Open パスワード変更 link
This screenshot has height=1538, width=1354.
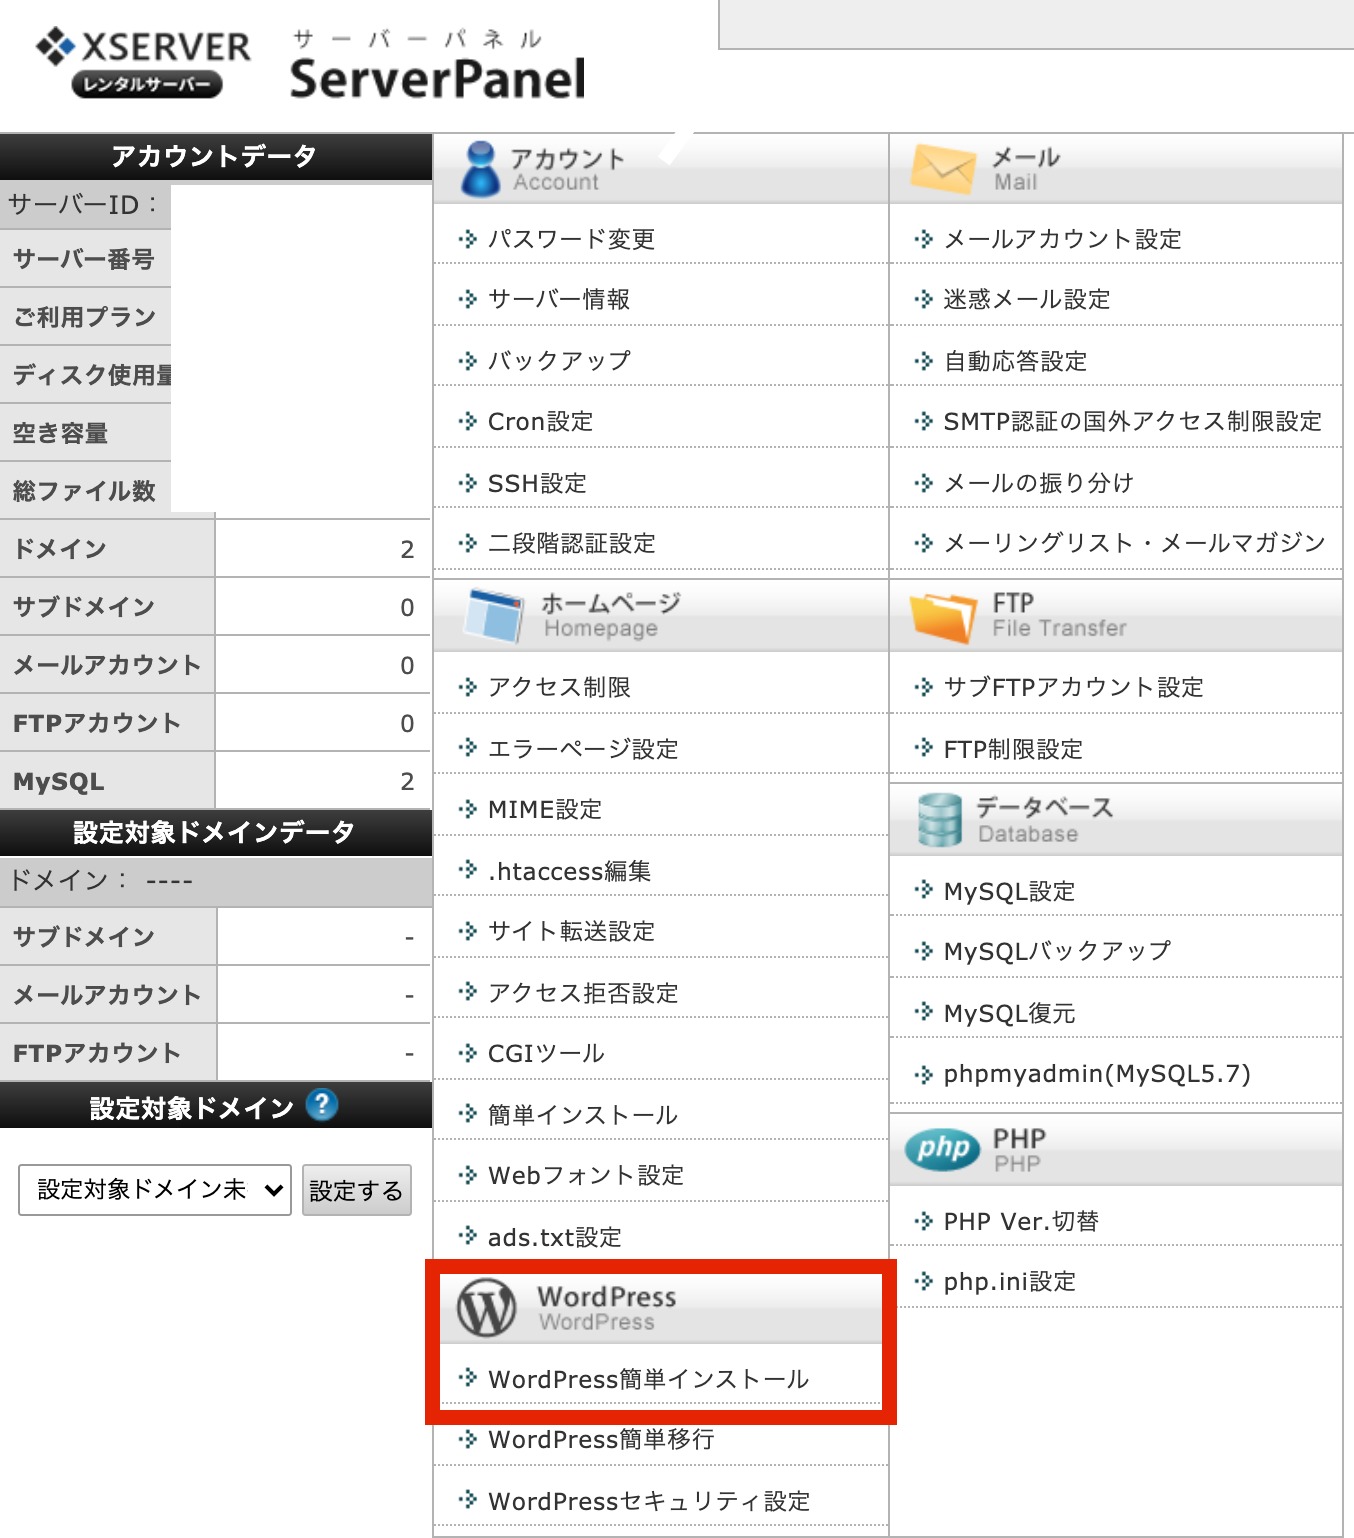point(571,239)
